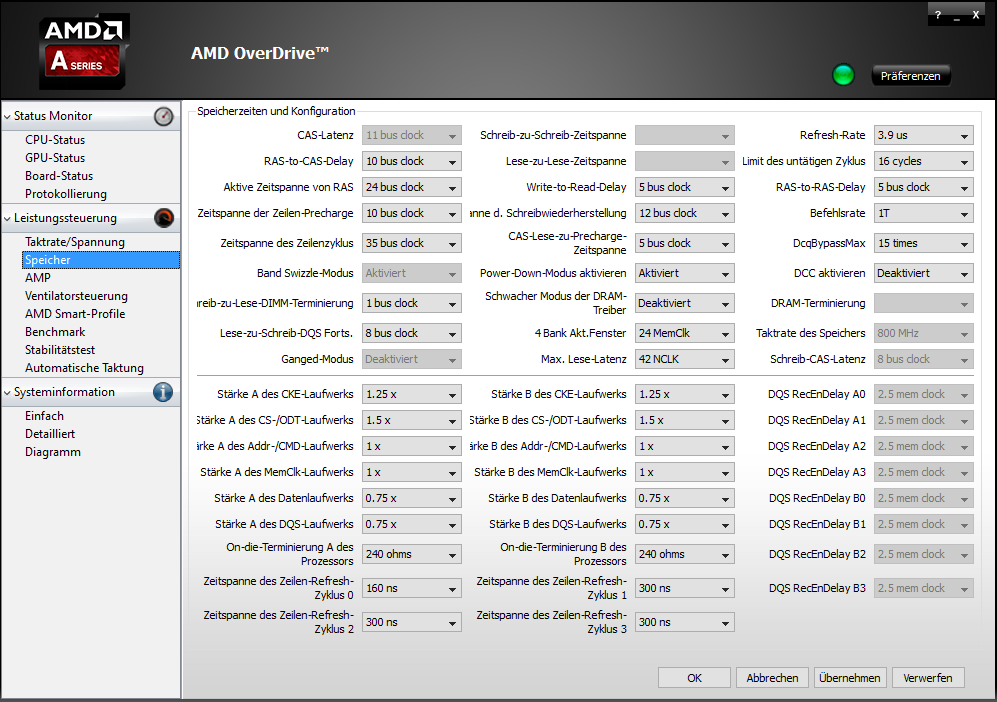The width and height of the screenshot is (997, 702).
Task: Open 4 Bank Akt.Fenster dropdown
Action: click(x=685, y=333)
